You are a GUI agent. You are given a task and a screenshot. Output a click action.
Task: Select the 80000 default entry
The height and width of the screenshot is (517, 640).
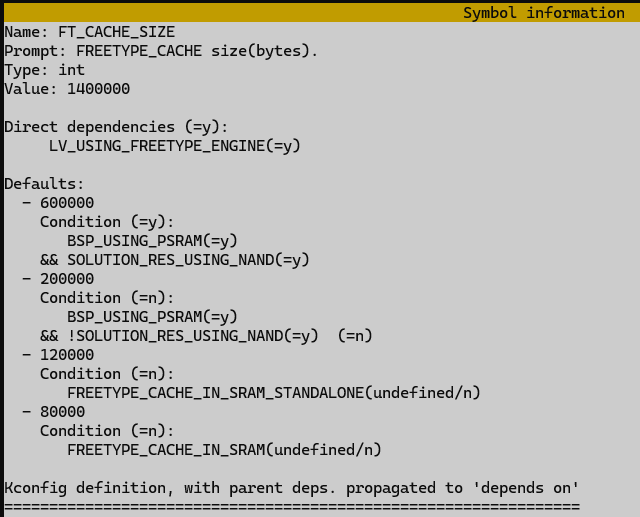point(62,412)
